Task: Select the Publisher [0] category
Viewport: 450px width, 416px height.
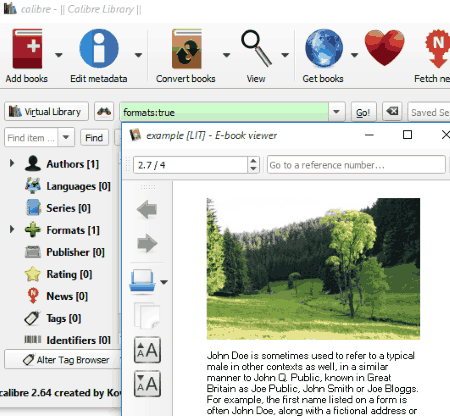Action: tap(75, 252)
